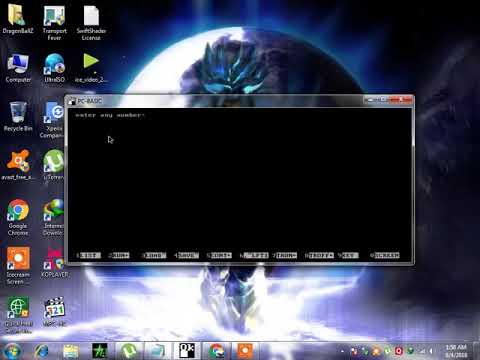480x360 pixels.
Task: Click the F1 LIST key label
Action: (x=88, y=255)
